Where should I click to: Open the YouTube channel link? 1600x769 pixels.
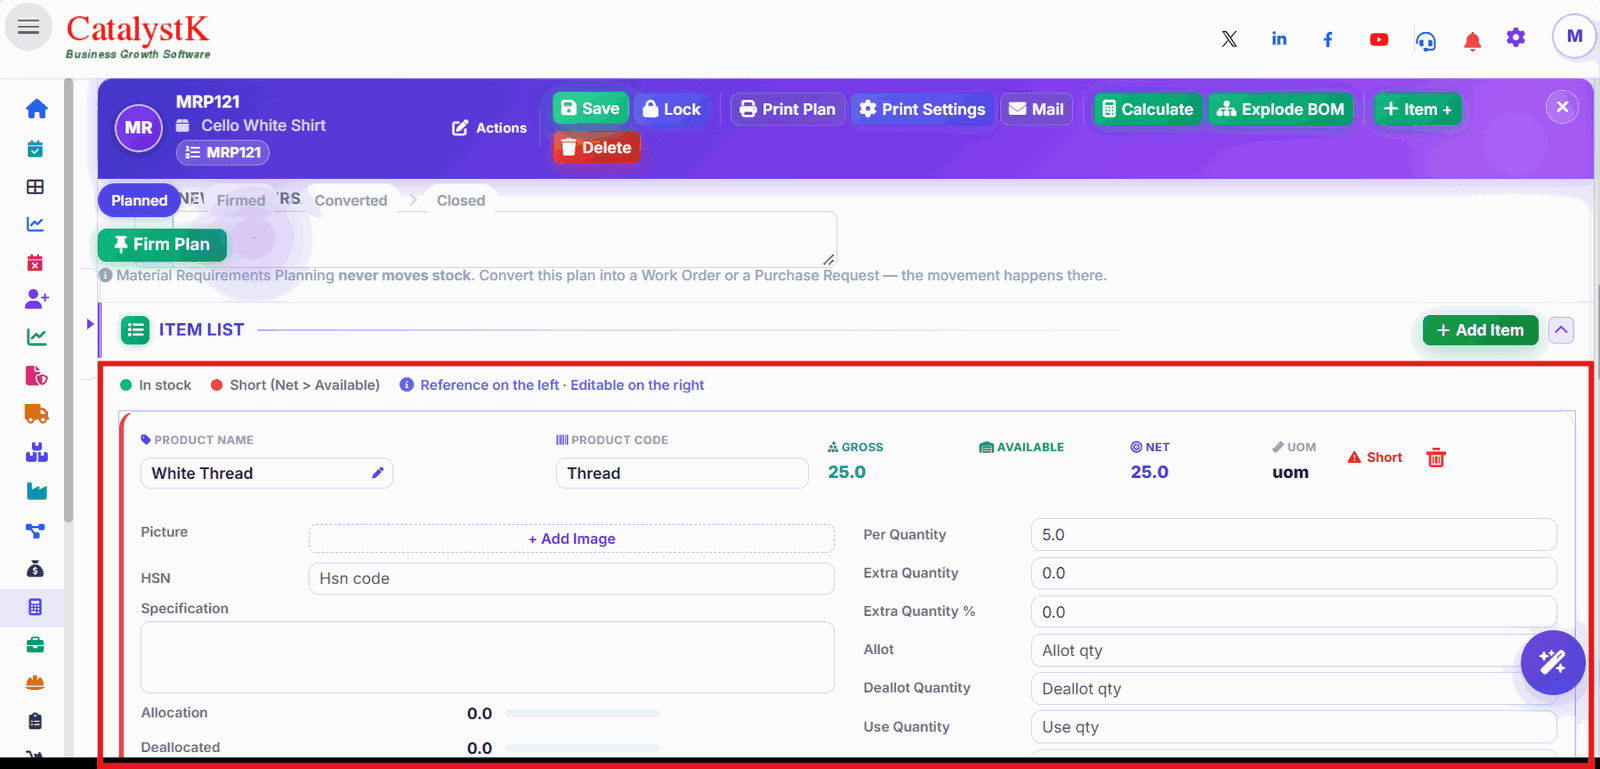coord(1379,39)
